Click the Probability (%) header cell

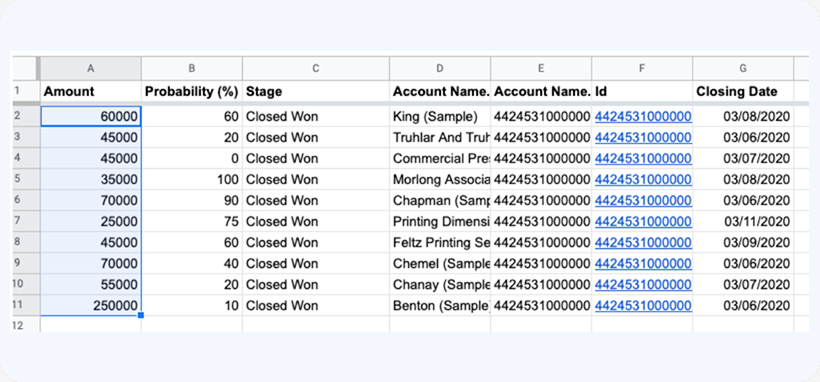[191, 91]
